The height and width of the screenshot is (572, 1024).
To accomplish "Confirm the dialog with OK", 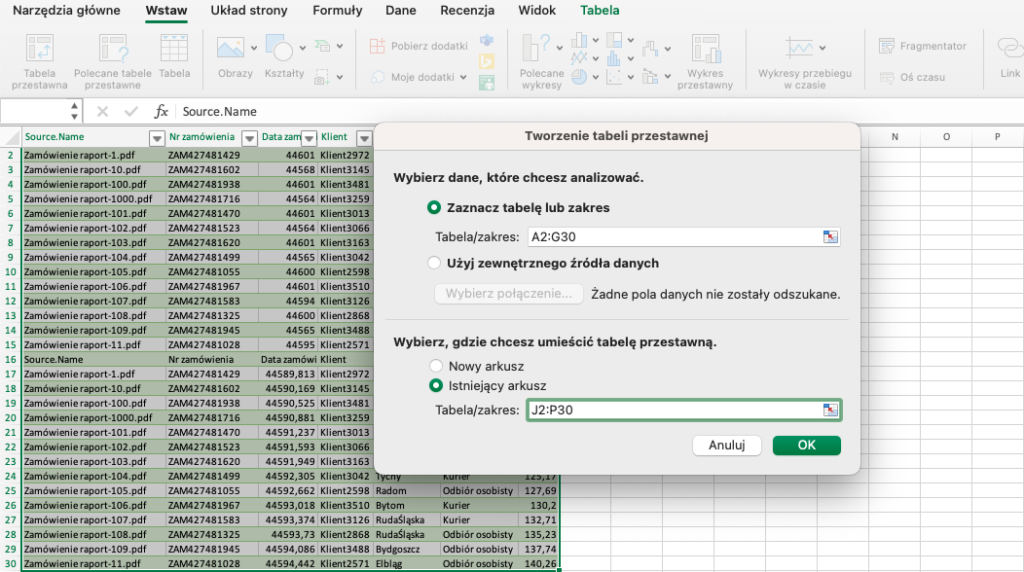I will coord(806,445).
